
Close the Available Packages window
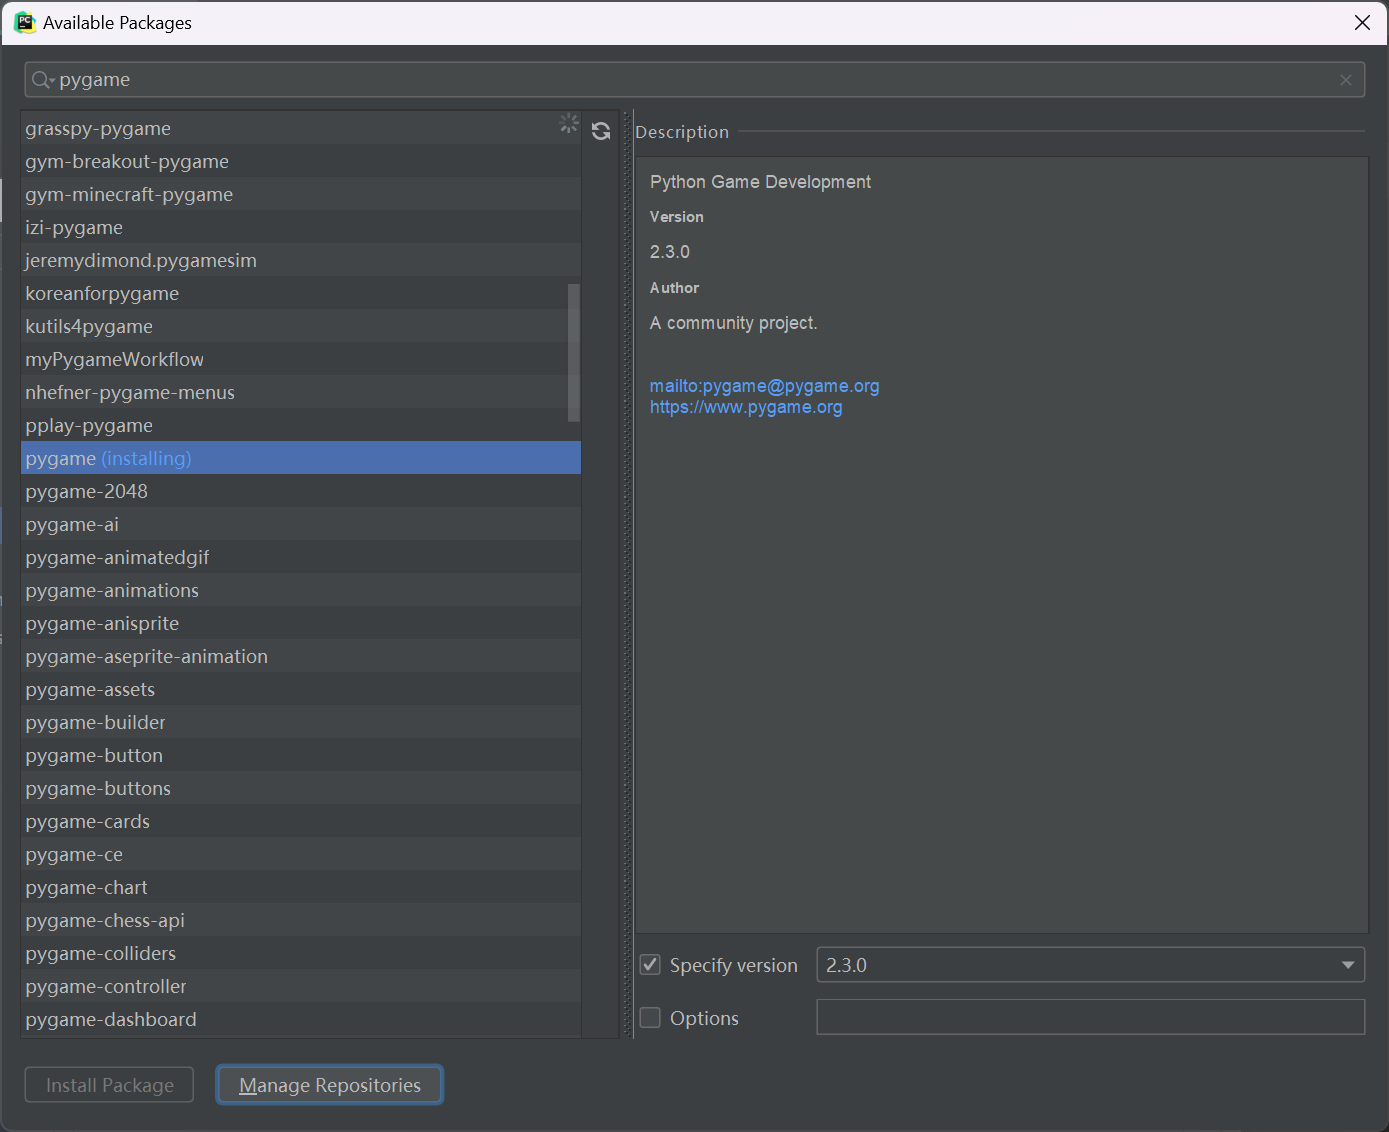1362,23
